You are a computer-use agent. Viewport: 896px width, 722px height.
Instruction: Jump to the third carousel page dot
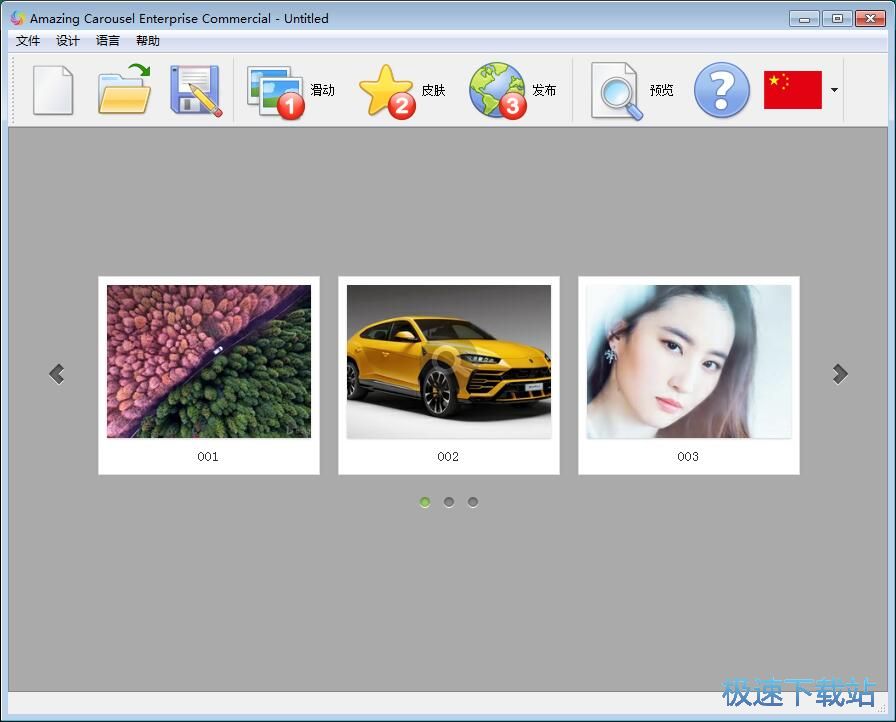tap(473, 502)
